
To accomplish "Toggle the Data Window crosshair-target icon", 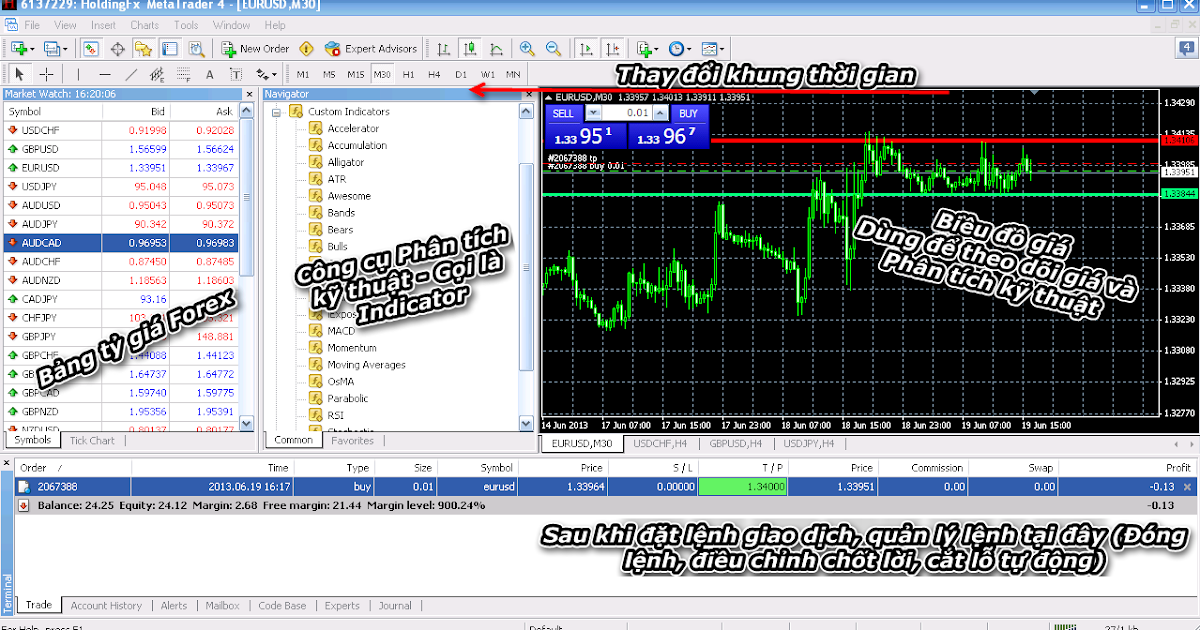I will coord(118,48).
